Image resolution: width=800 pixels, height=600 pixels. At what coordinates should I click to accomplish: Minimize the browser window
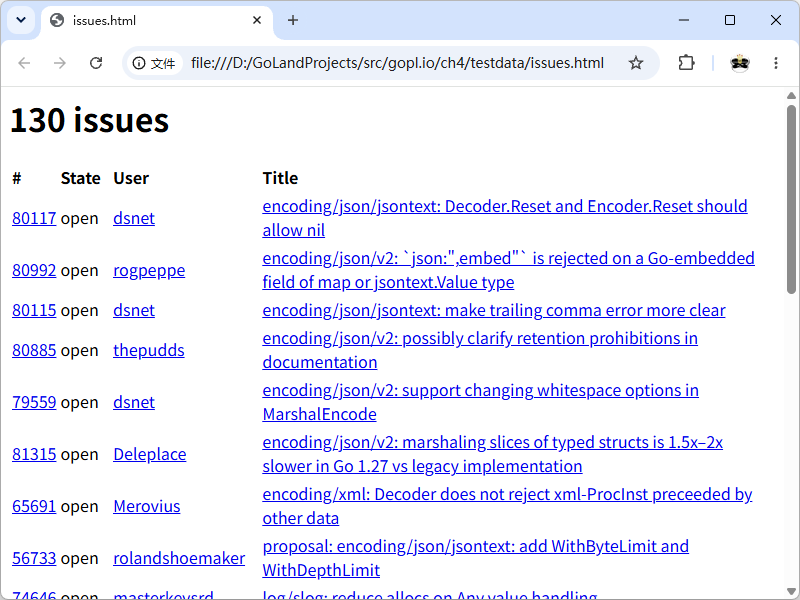tap(684, 20)
